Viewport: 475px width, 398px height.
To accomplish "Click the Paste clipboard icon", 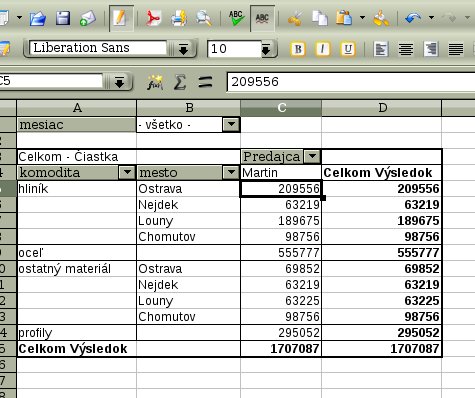I will pos(344,18).
